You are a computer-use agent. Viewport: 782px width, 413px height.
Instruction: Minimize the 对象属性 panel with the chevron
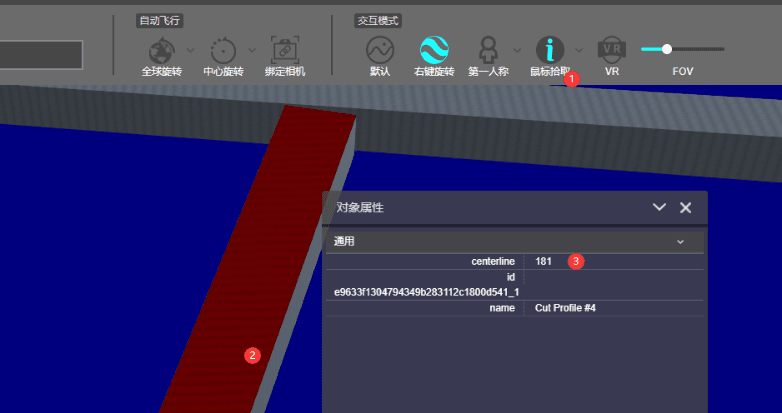659,207
